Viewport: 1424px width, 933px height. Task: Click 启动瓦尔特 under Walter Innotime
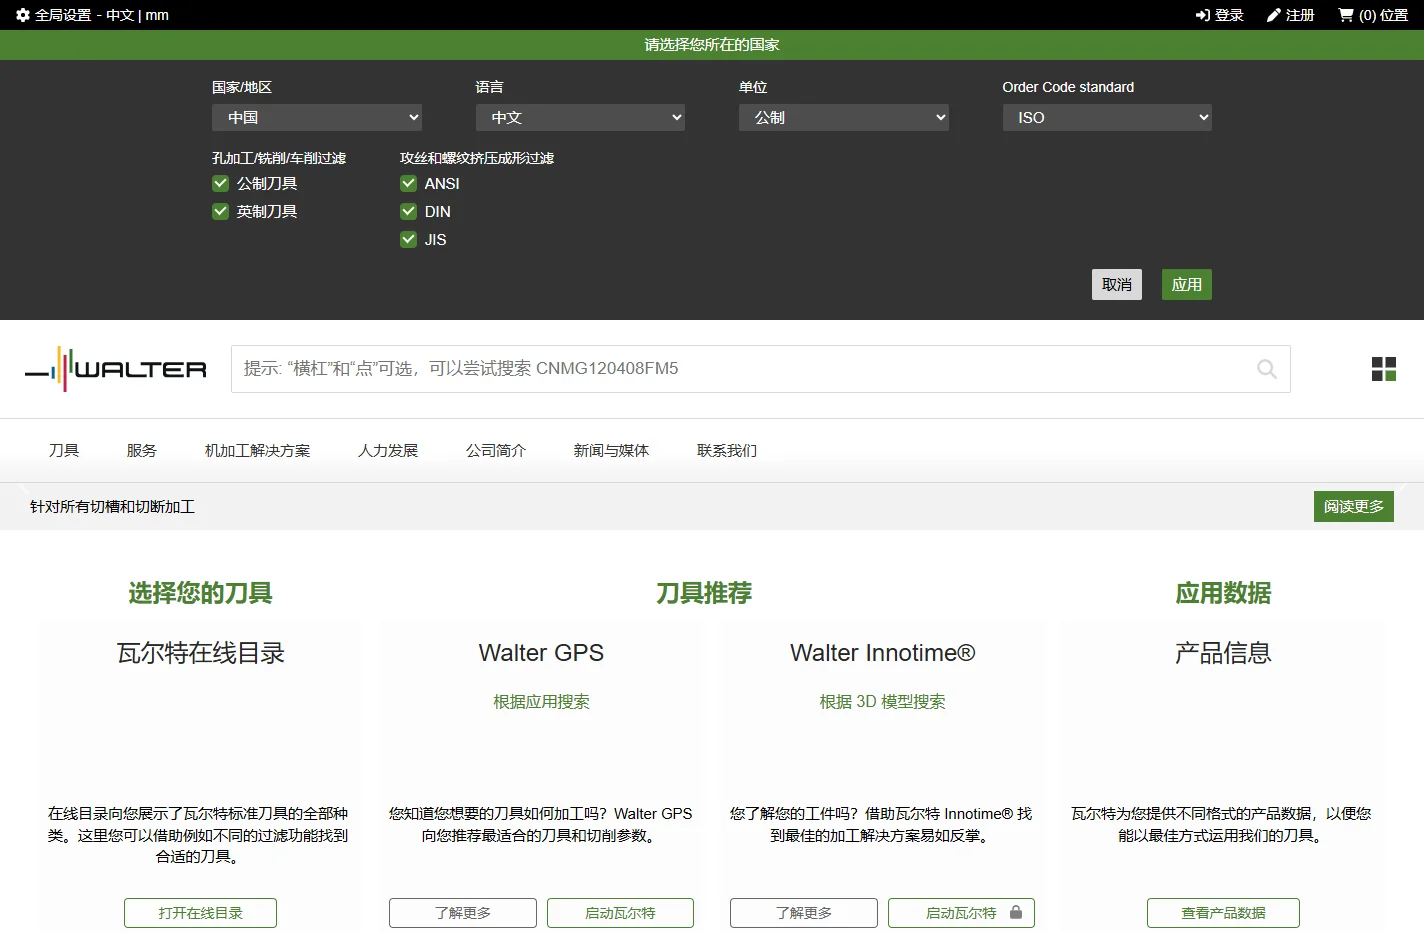[961, 913]
